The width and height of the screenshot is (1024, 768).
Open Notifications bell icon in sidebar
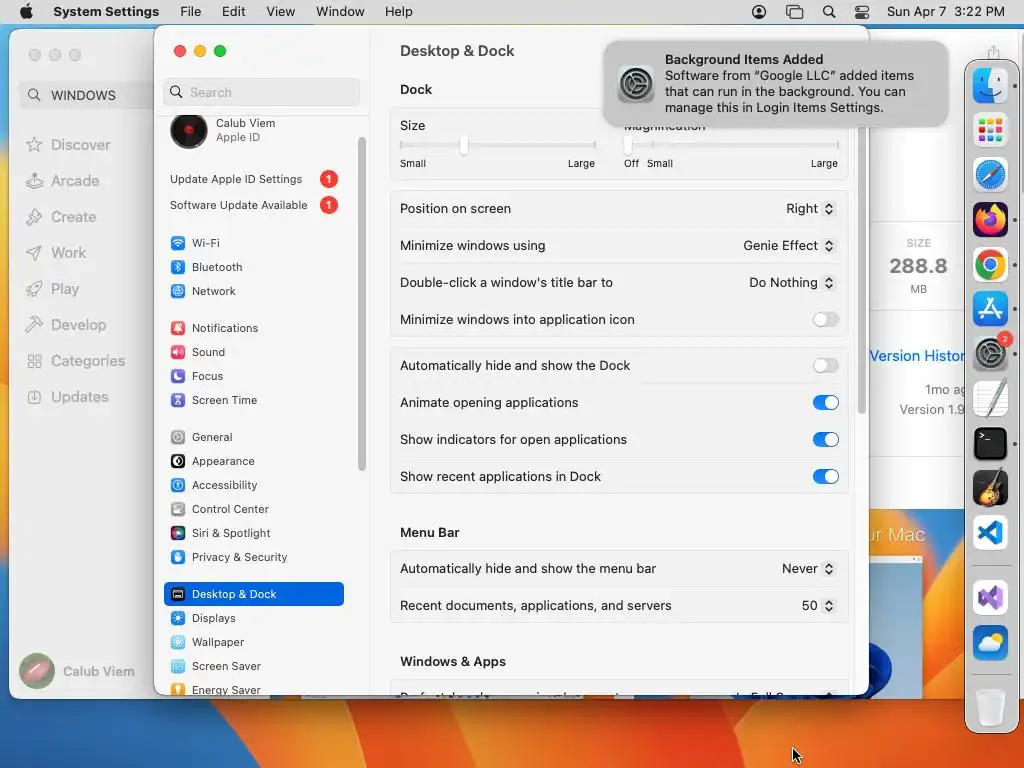pos(178,328)
